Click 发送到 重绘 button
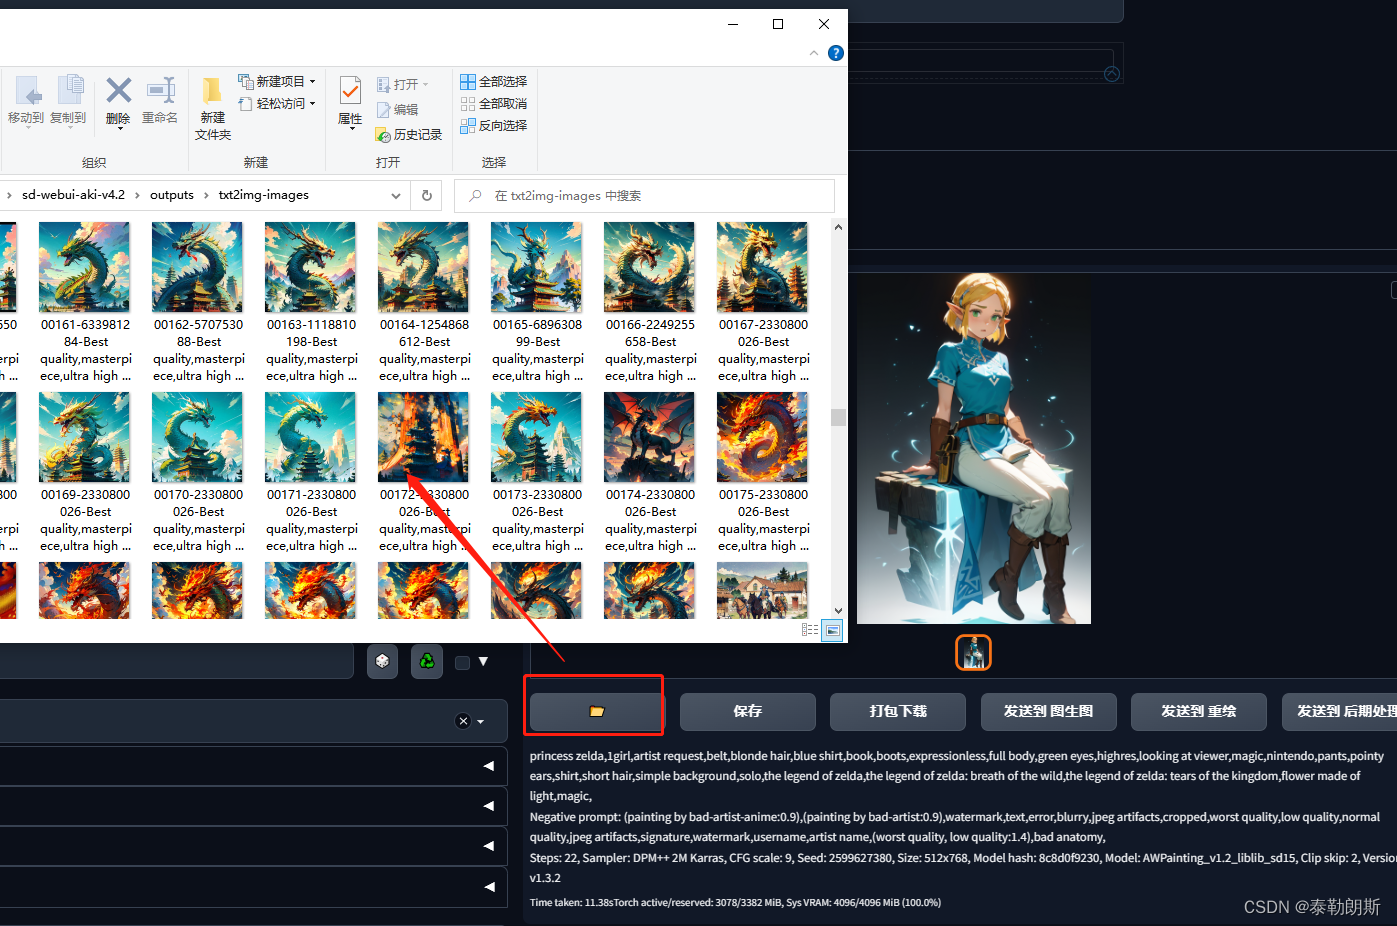The height and width of the screenshot is (926, 1397). tap(1199, 711)
